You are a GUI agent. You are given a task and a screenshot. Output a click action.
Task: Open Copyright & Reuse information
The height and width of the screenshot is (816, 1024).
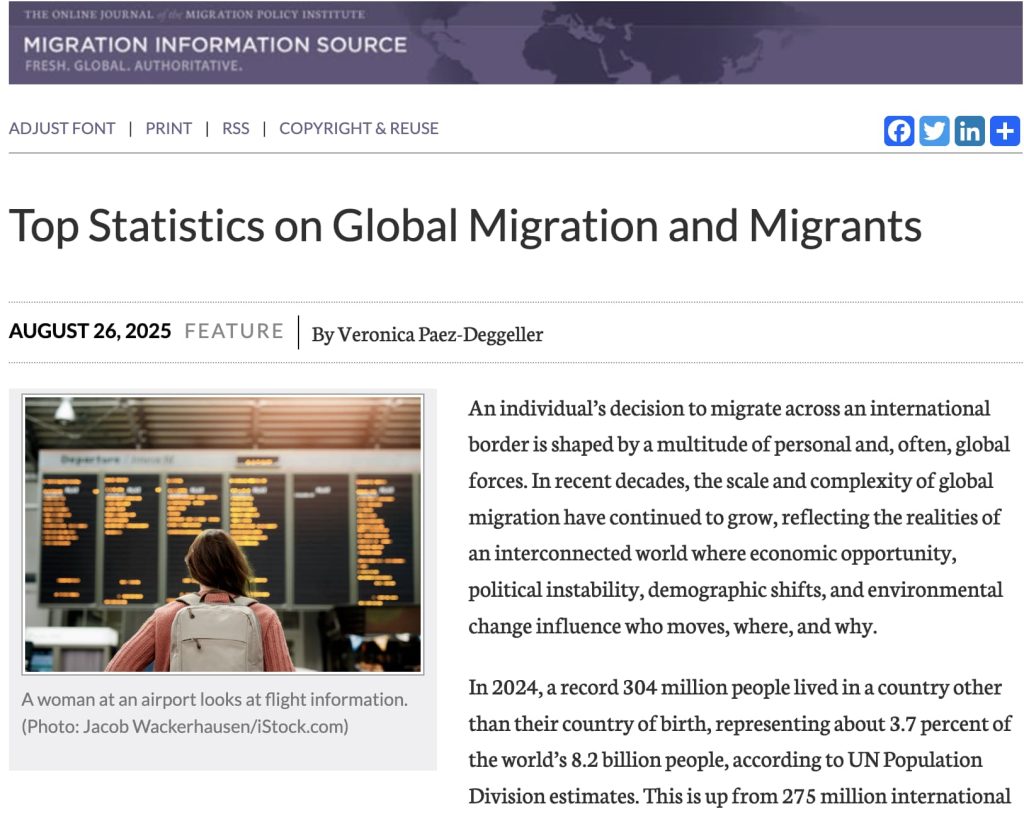358,128
